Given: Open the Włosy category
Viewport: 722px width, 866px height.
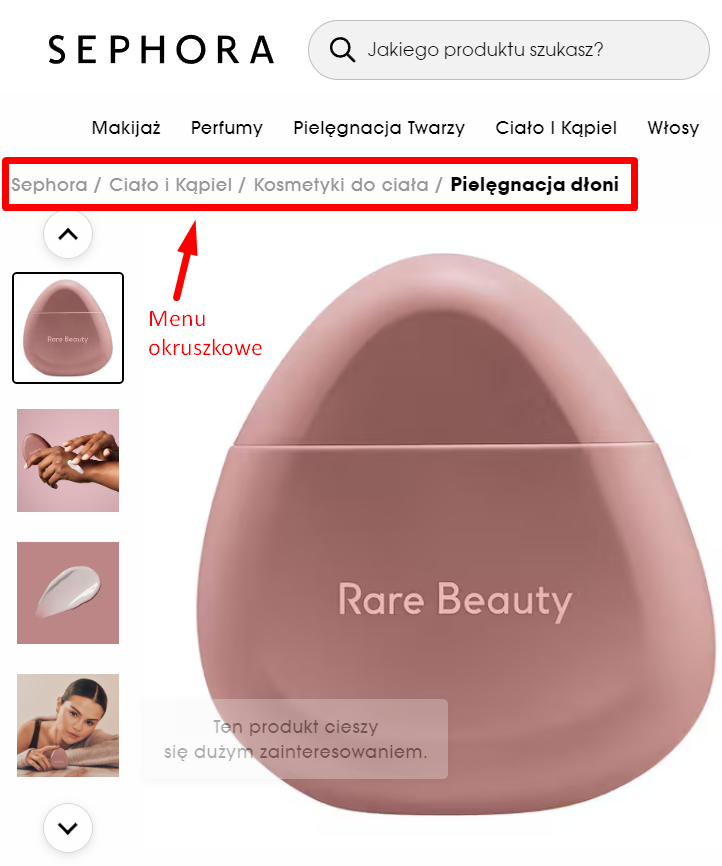Looking at the screenshot, I should coord(673,128).
